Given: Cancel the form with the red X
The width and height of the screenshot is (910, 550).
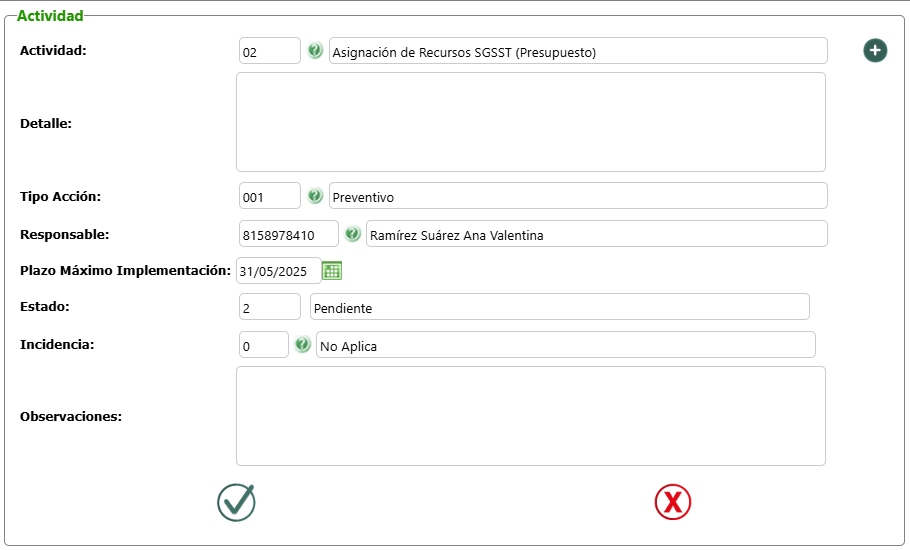Looking at the screenshot, I should [673, 502].
